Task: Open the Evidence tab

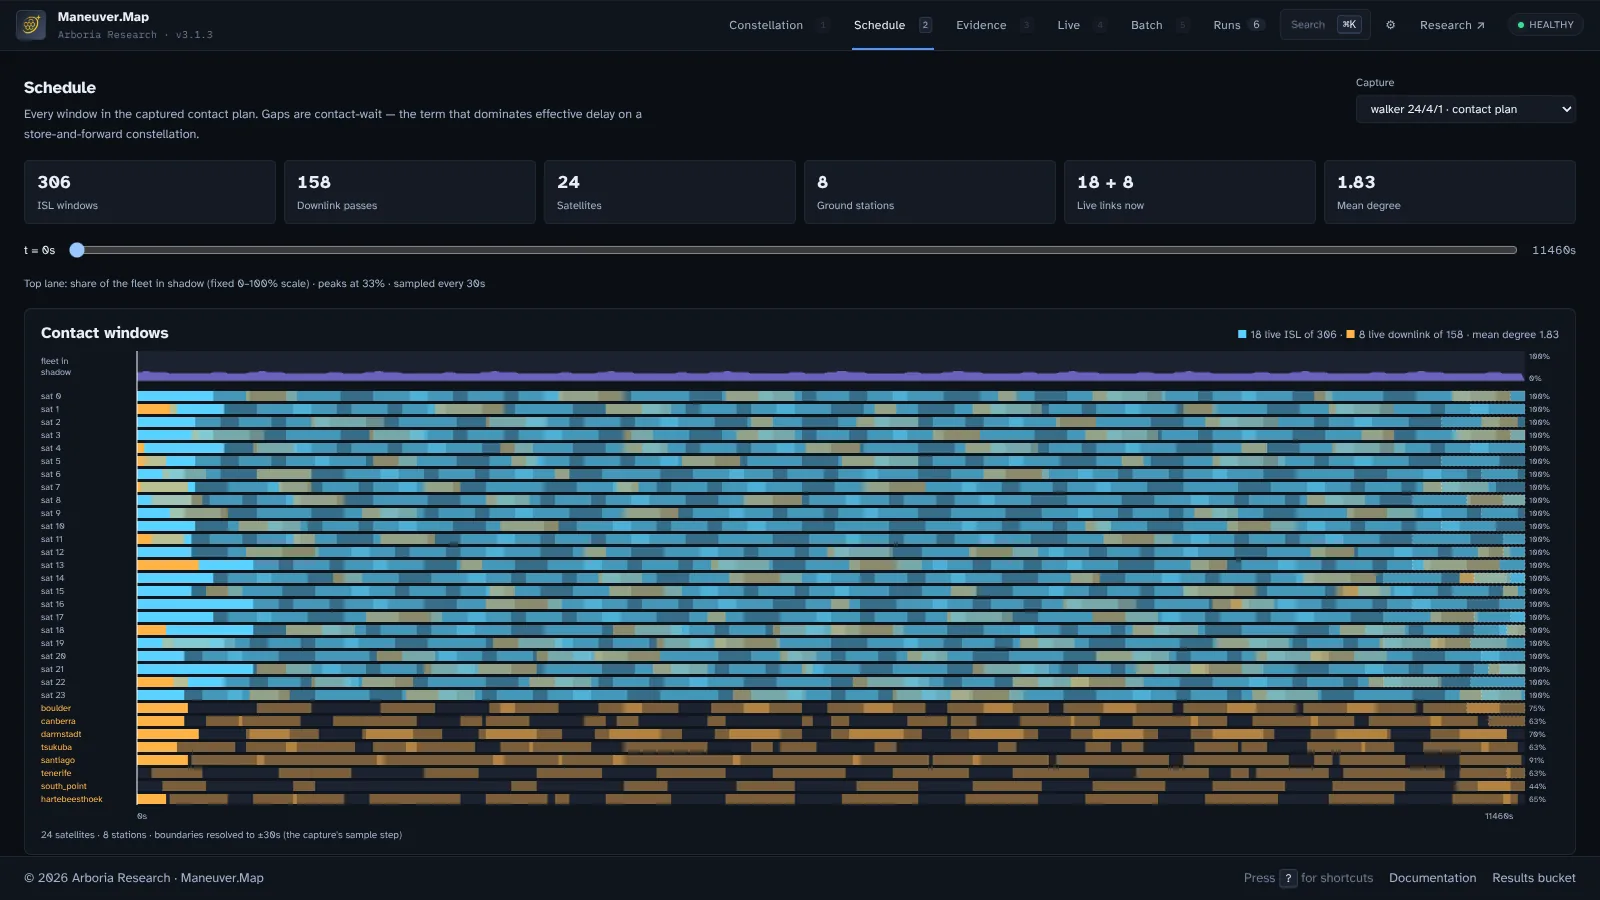Action: pos(993,25)
